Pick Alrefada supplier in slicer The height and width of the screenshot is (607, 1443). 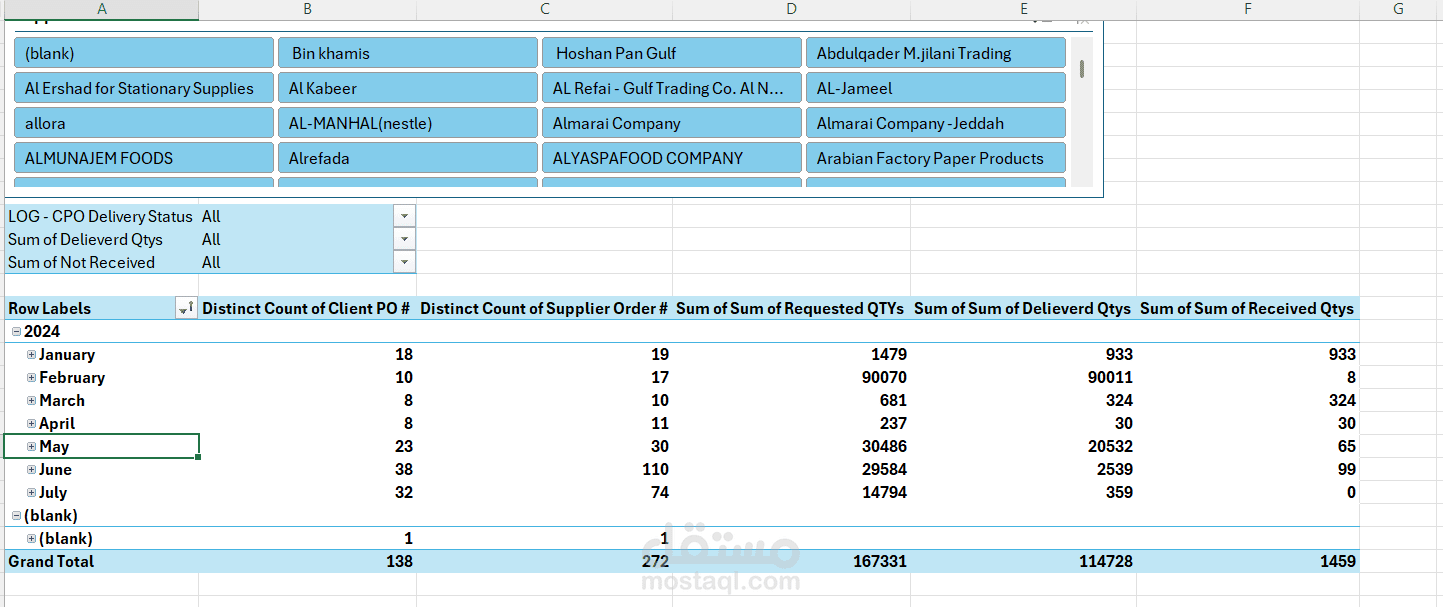click(408, 158)
